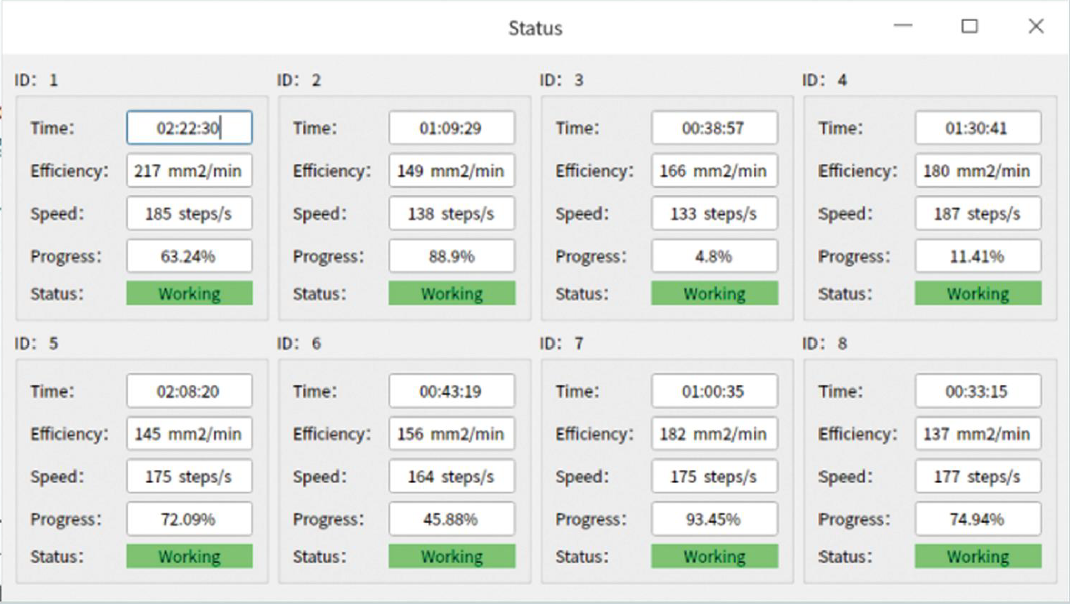Close the Status window
This screenshot has width=1070, height=604.
pos(1036,27)
